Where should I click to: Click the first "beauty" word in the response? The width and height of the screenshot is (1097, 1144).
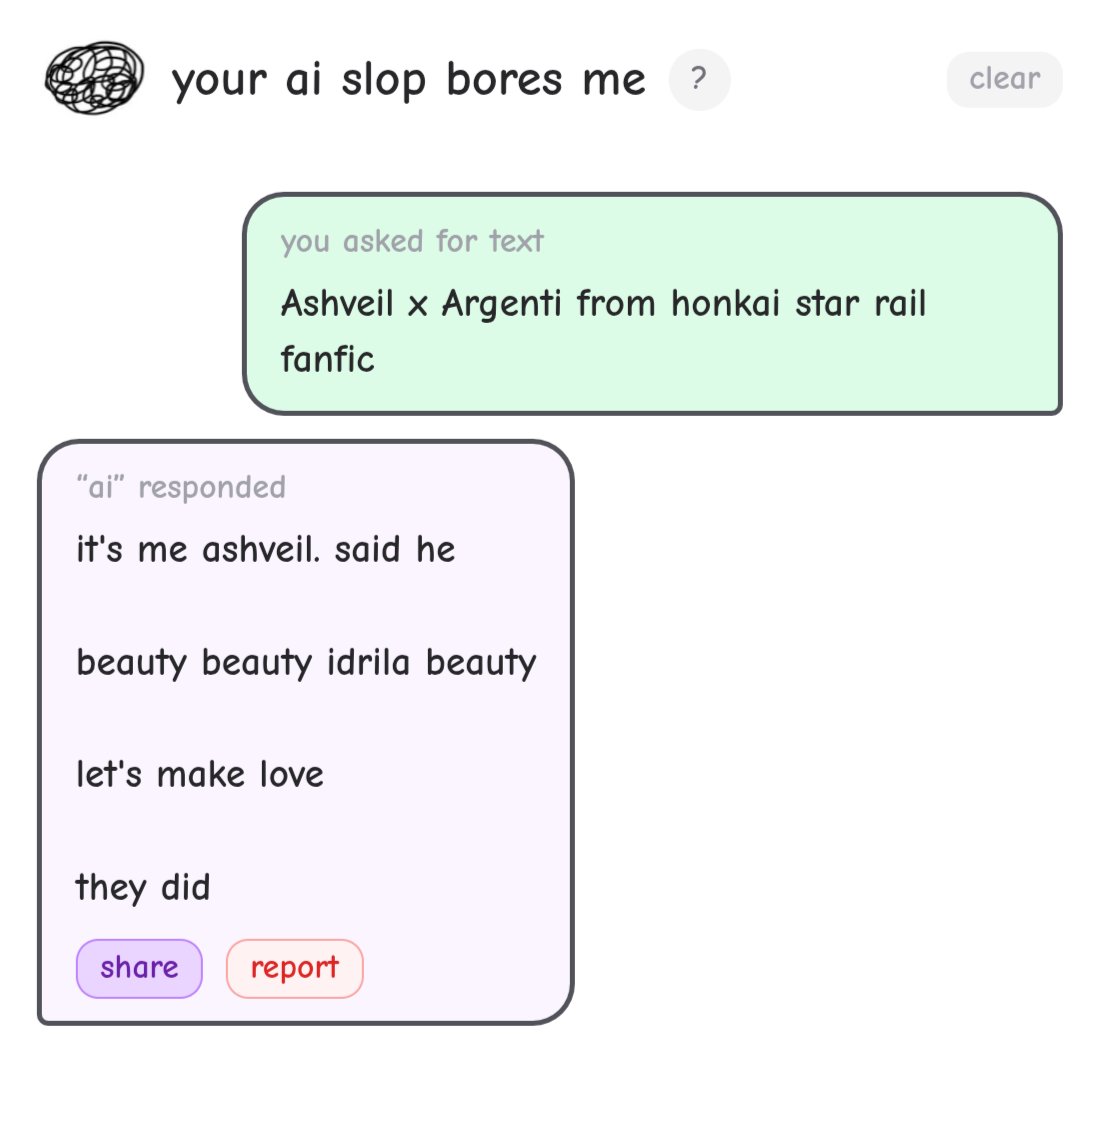(131, 662)
